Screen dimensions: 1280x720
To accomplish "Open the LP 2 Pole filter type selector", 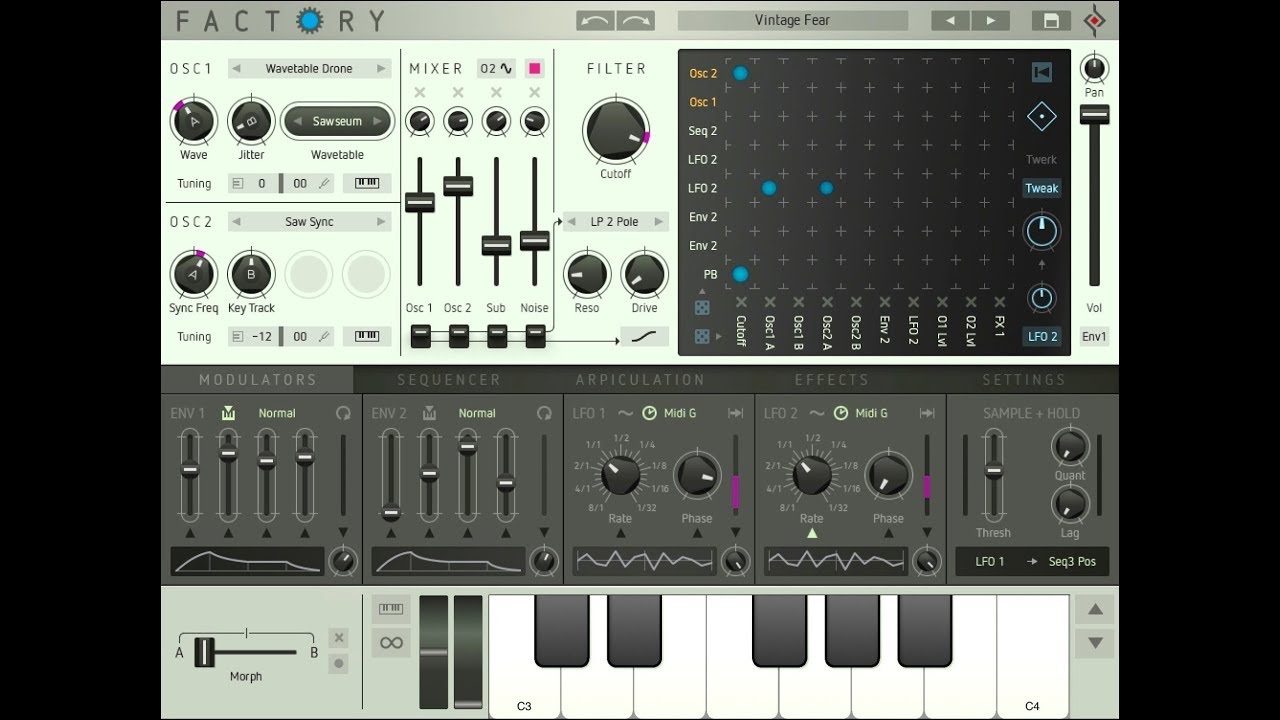I will 614,222.
